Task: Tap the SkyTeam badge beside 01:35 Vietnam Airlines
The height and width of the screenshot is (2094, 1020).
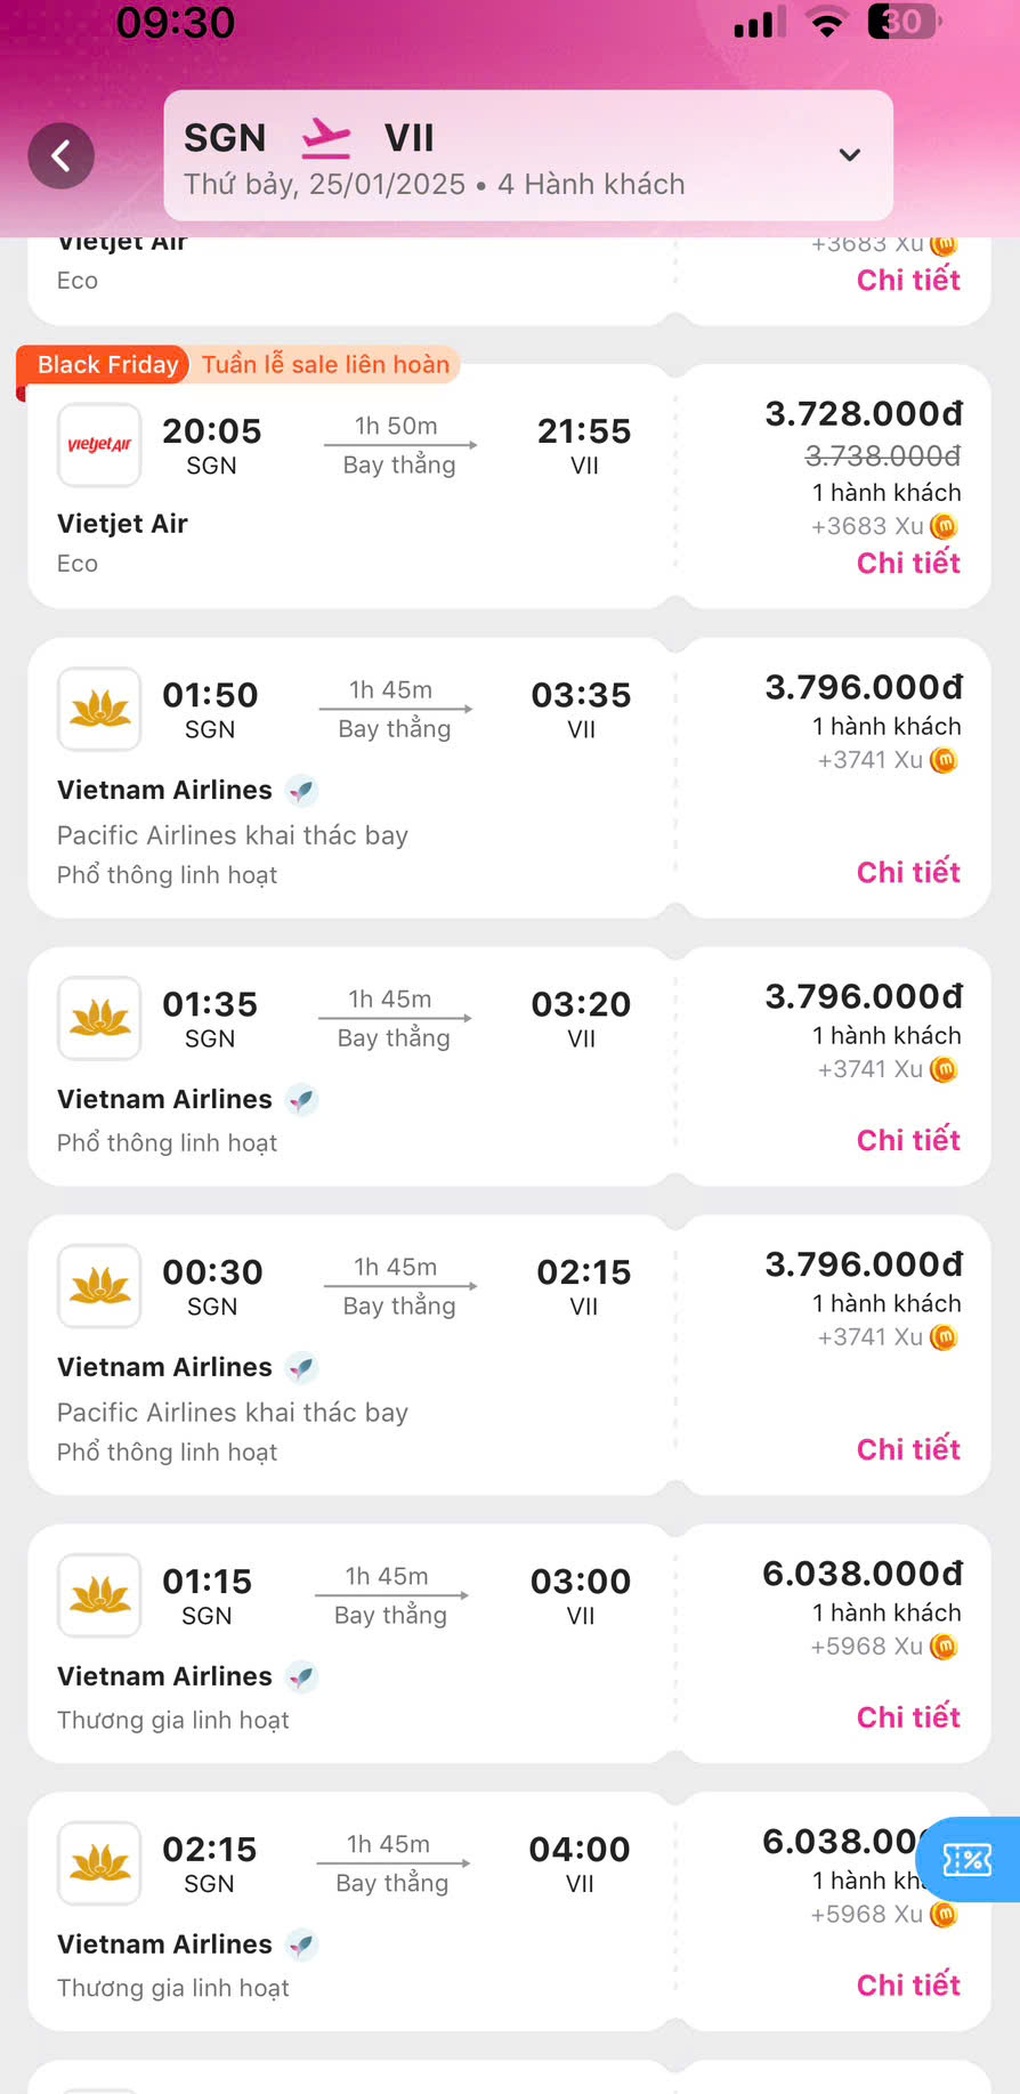Action: (301, 1100)
